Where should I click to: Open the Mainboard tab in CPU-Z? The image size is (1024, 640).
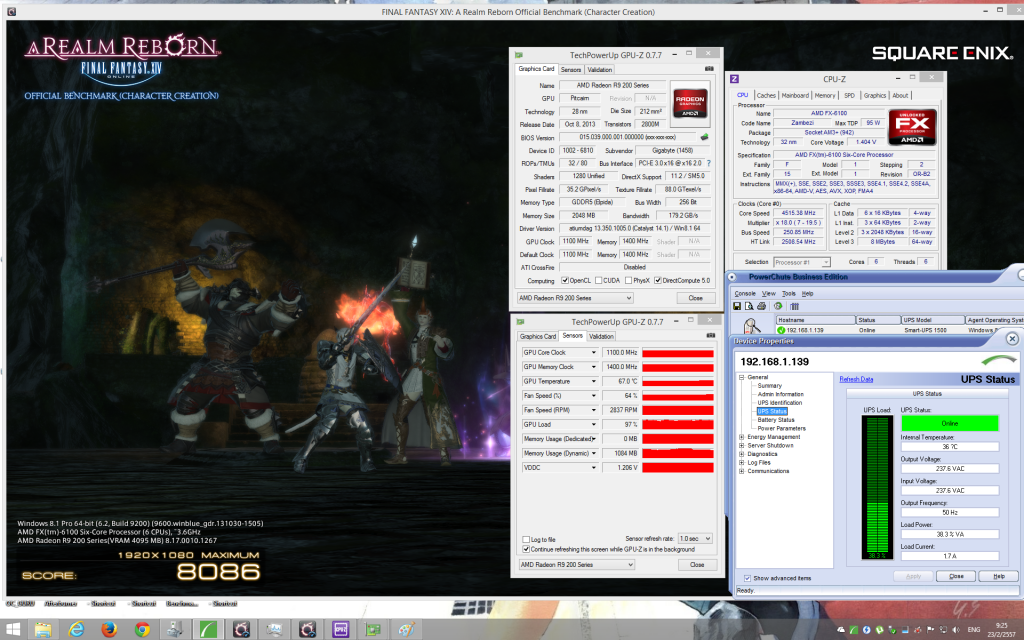coord(795,95)
